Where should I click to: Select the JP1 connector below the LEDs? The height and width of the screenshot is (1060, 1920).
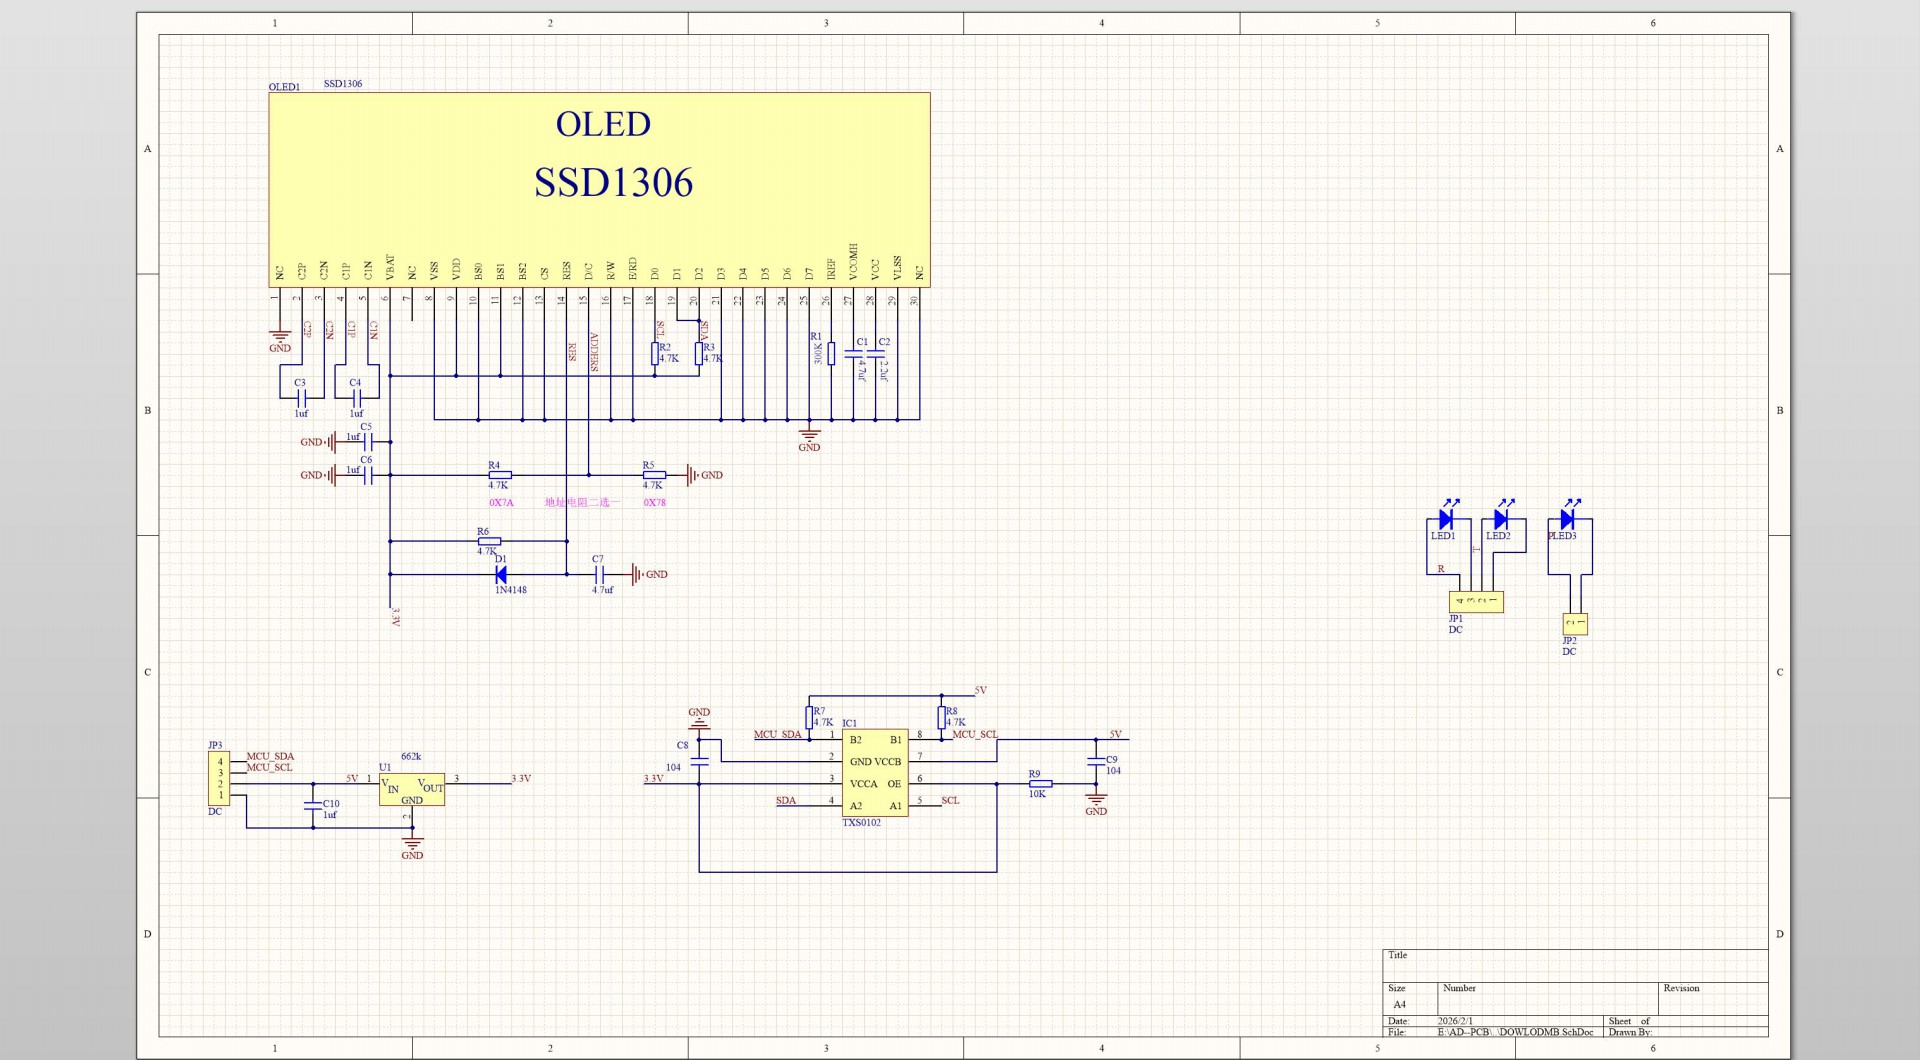1476,602
